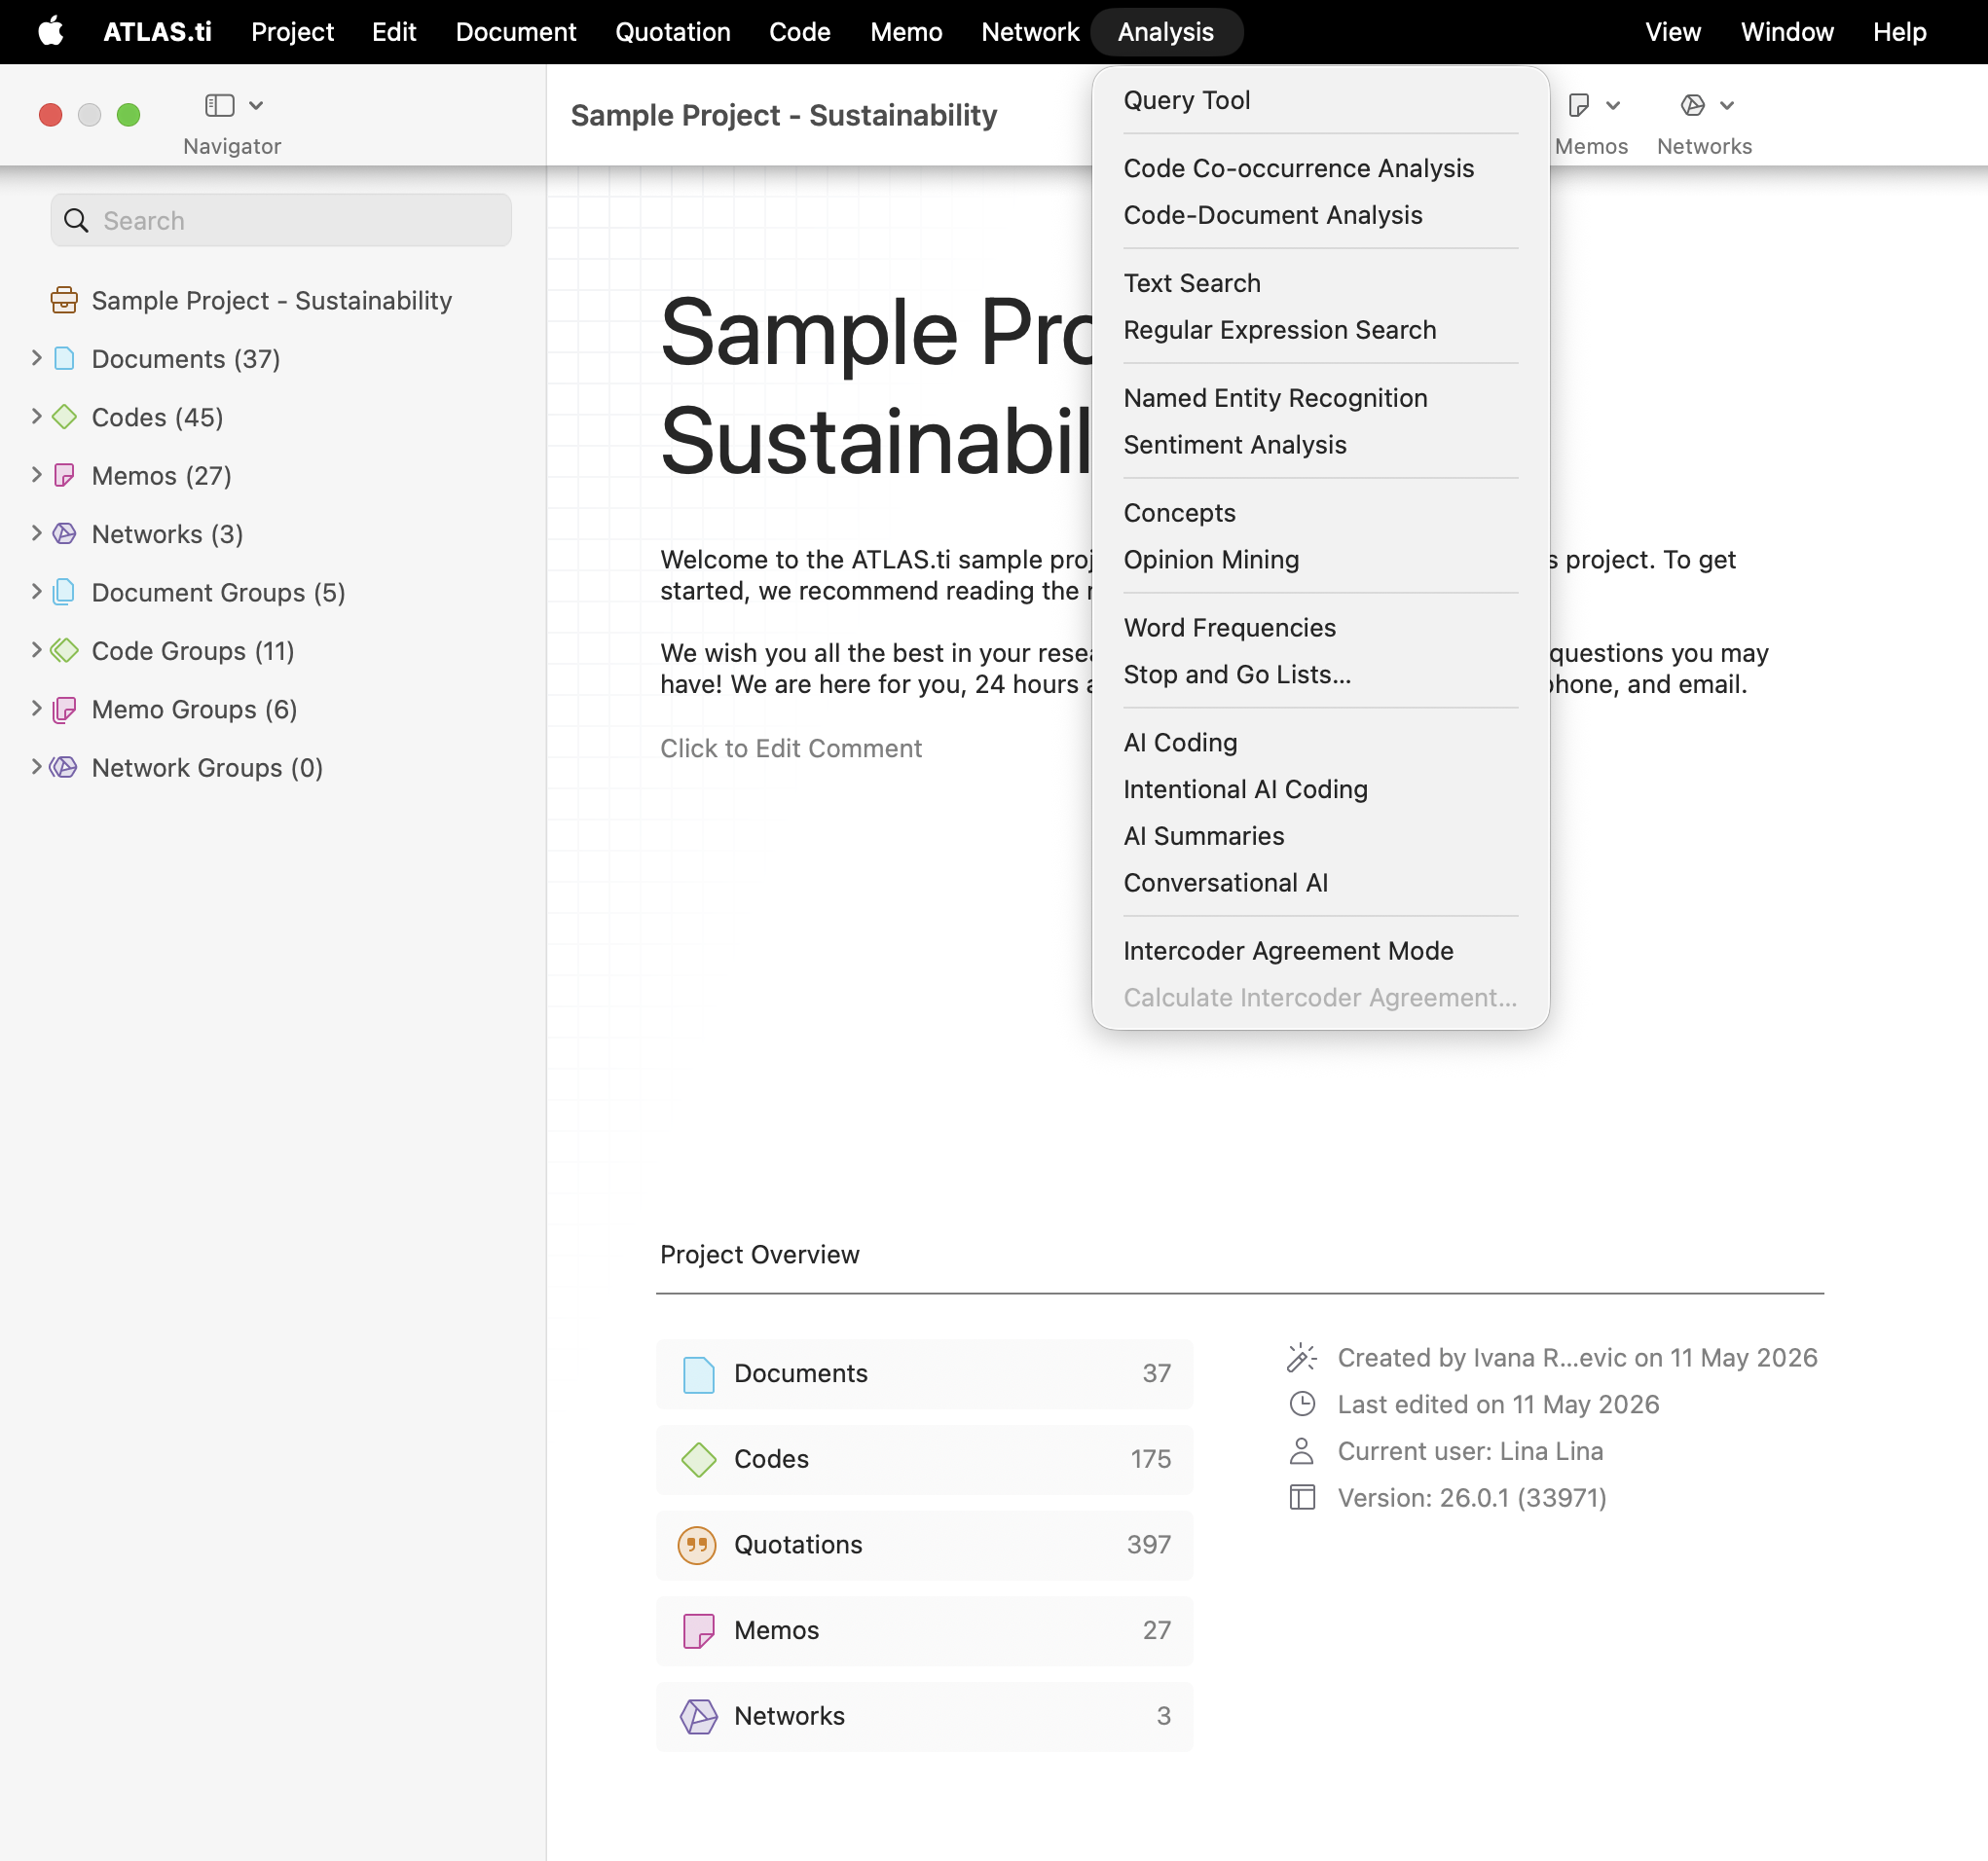This screenshot has height=1861, width=1988.
Task: Expand the Documents (37) tree node
Action: pos(36,358)
